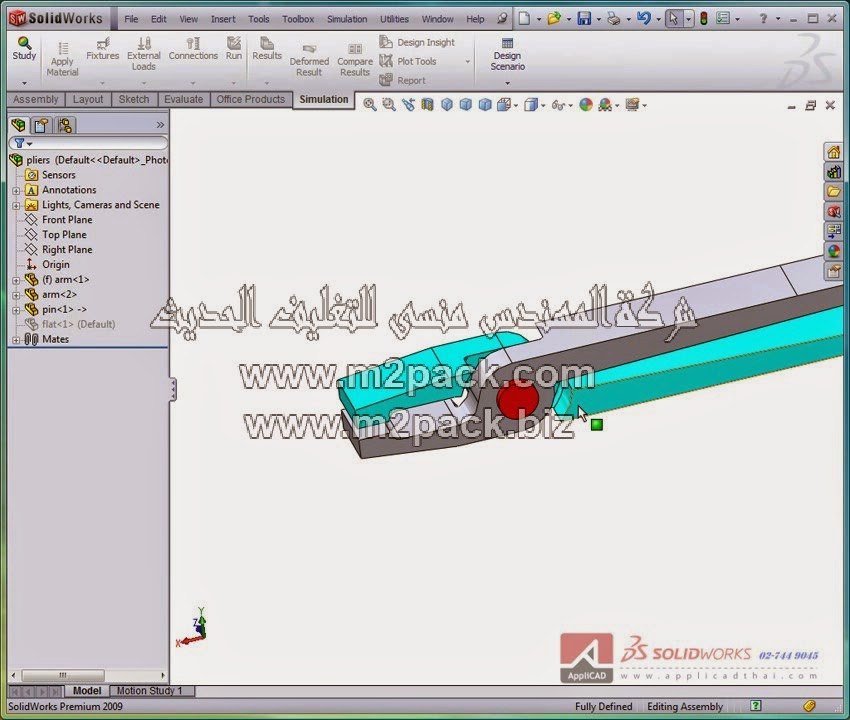Open Apply Scene icon
This screenshot has height=720, width=850.
click(x=605, y=105)
